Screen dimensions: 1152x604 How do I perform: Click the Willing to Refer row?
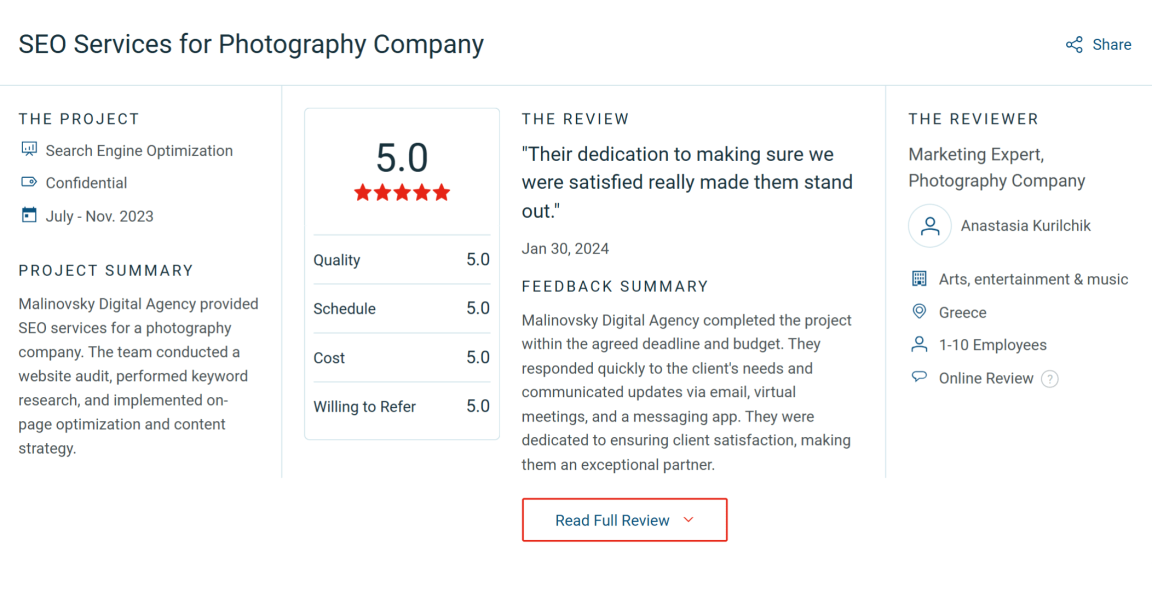401,406
